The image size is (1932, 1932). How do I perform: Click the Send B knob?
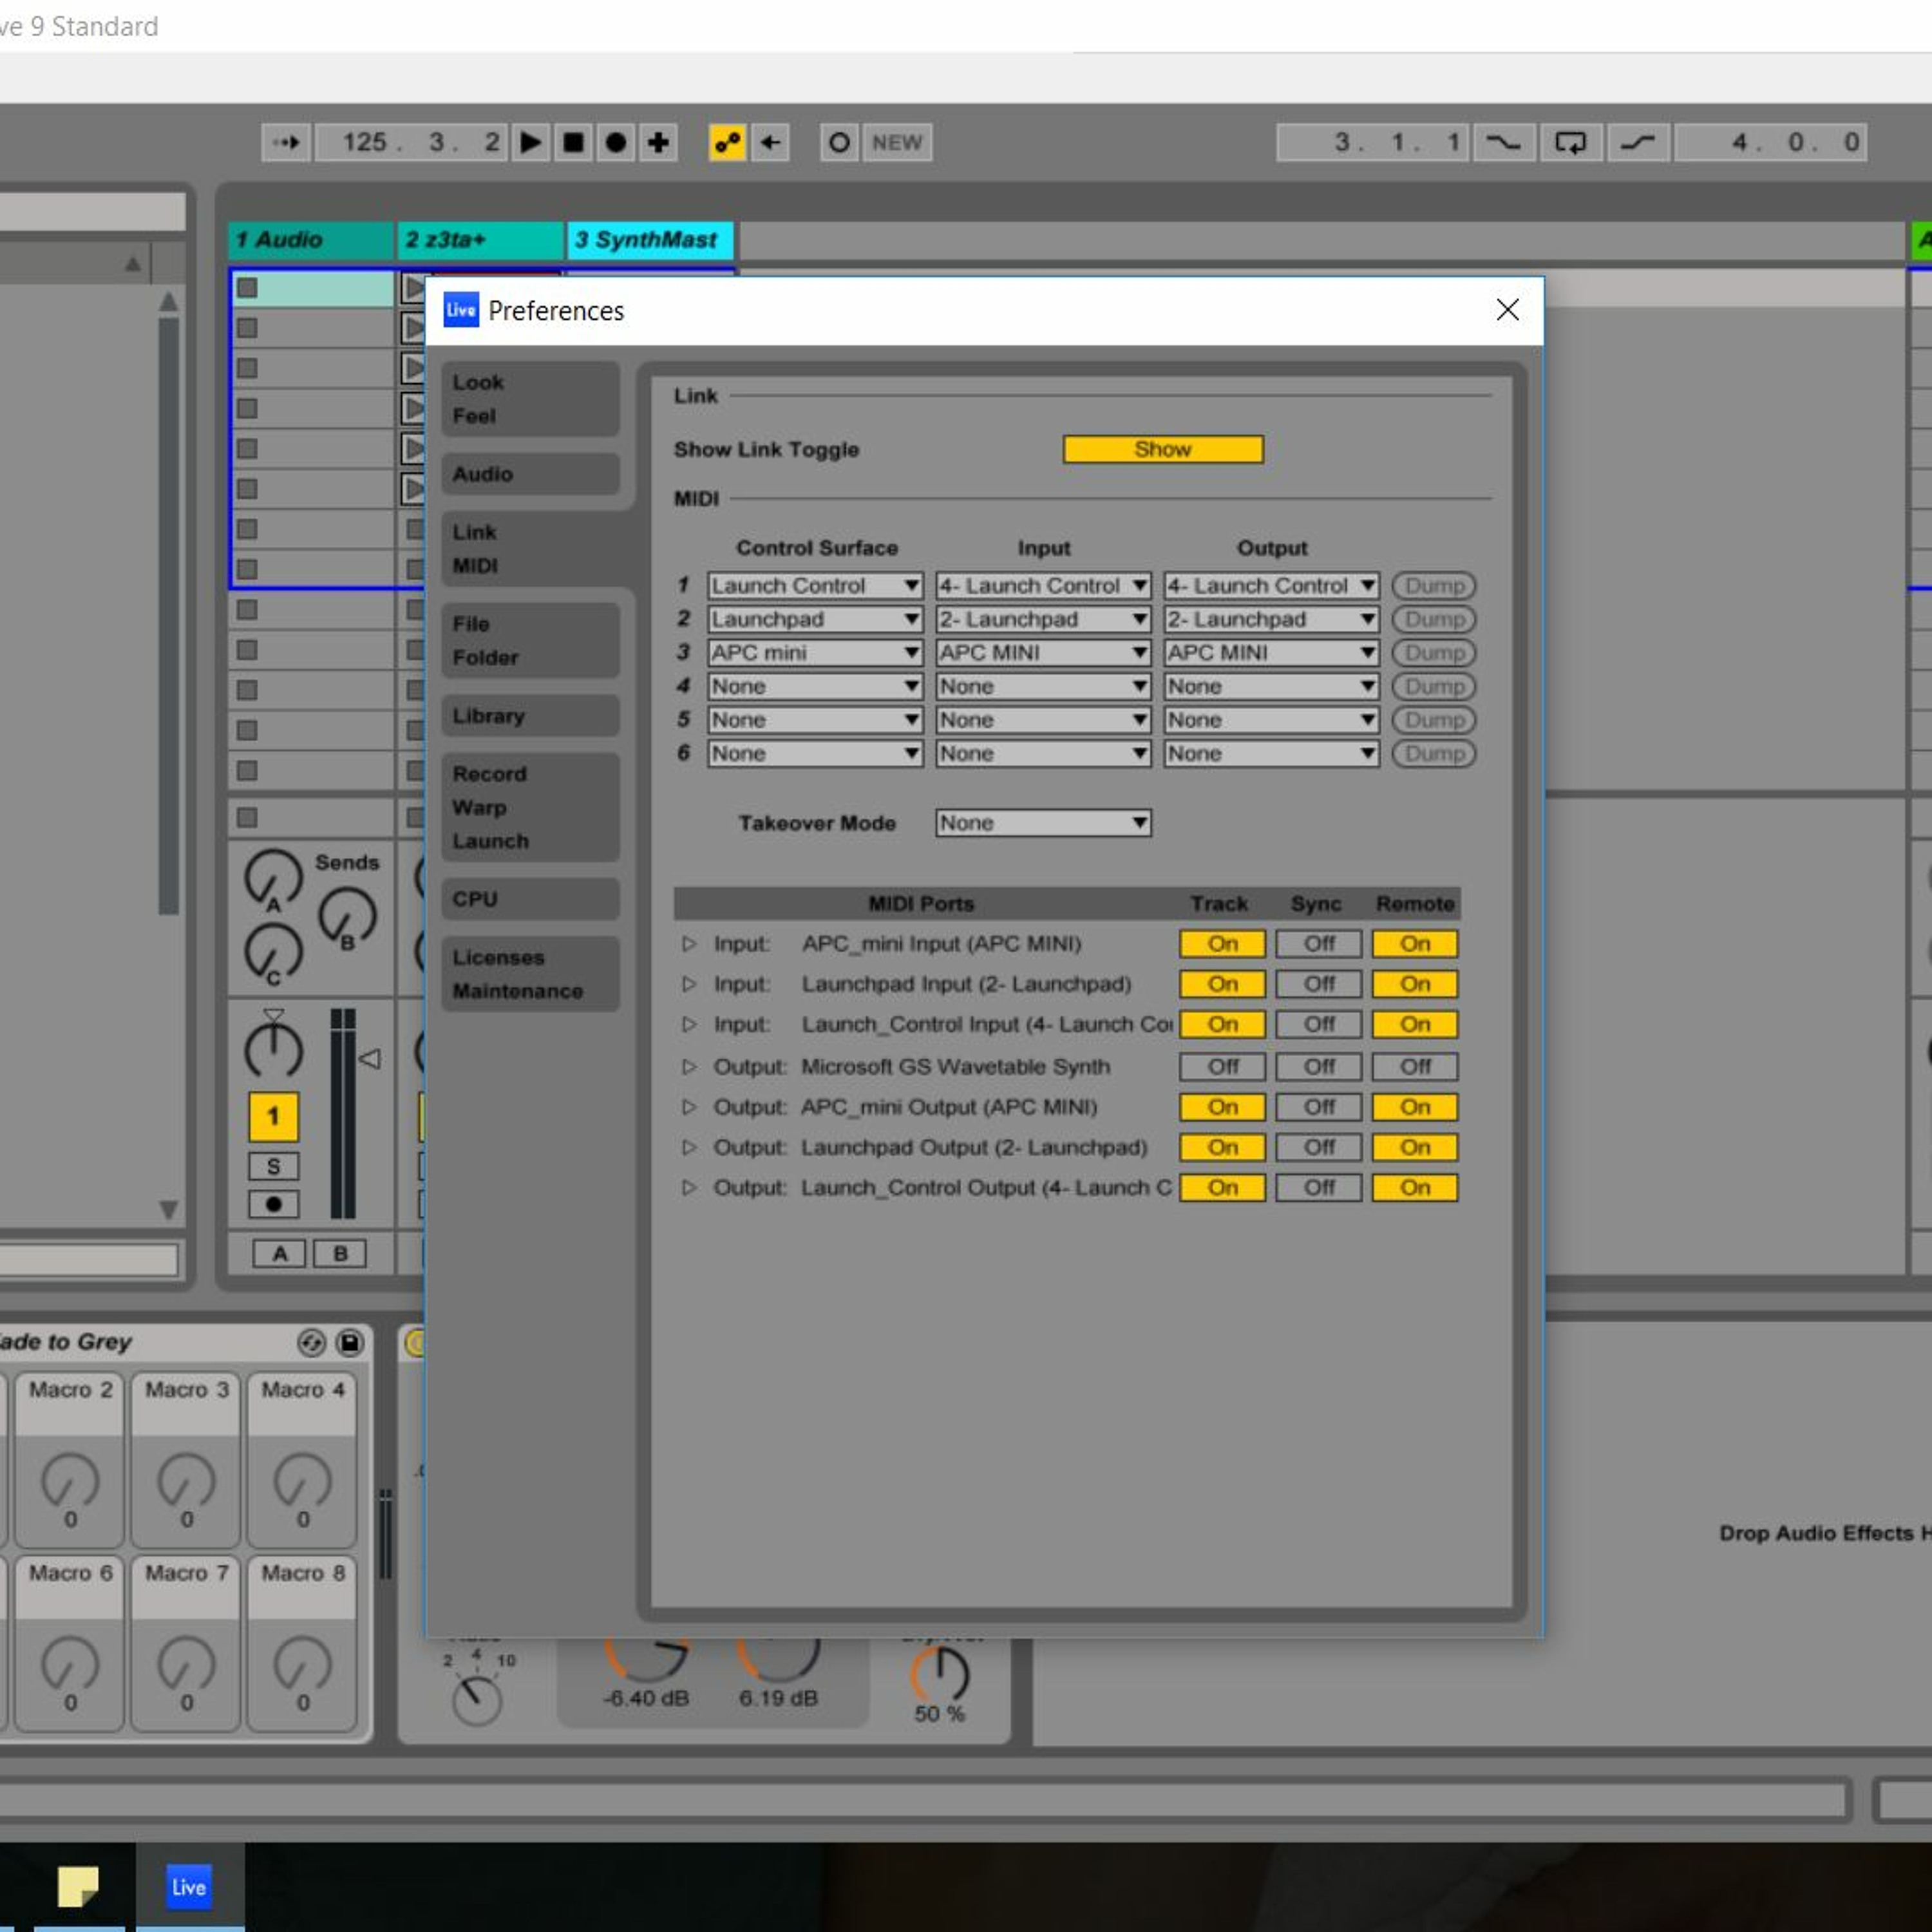click(x=347, y=915)
